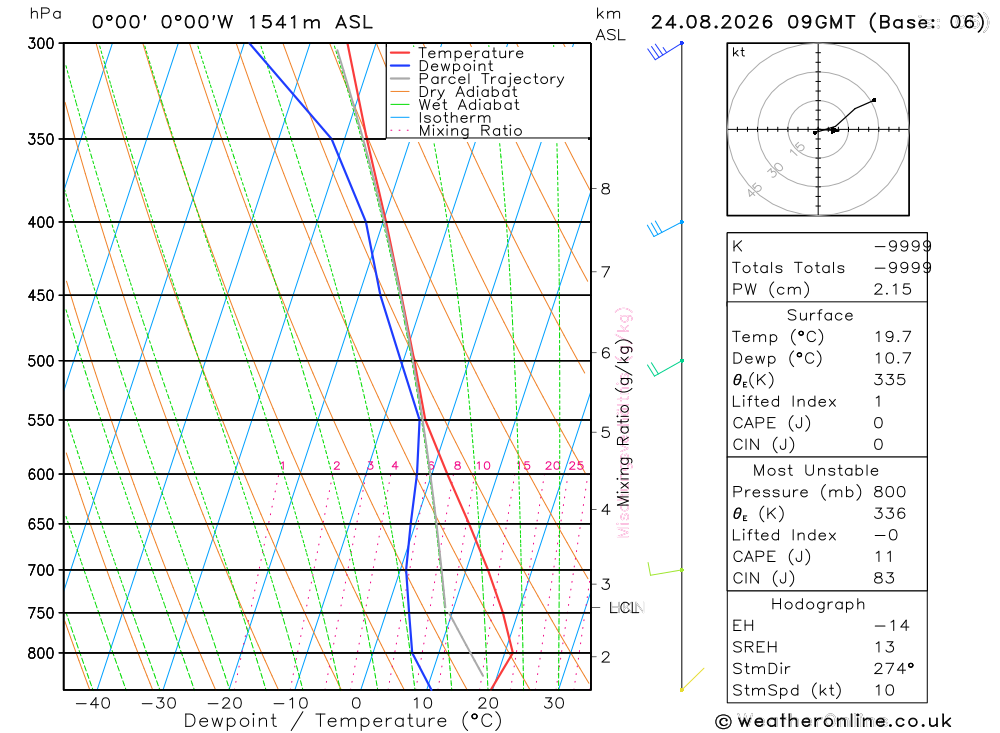1000x733 pixels.
Task: Click the 700 pressure level label
Action: pyautogui.click(x=41, y=570)
